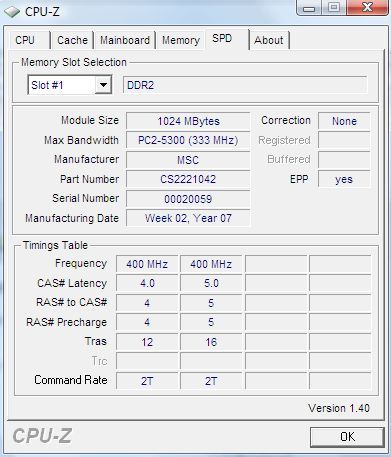Click the 1024 MBytes module size value

pyautogui.click(x=188, y=121)
